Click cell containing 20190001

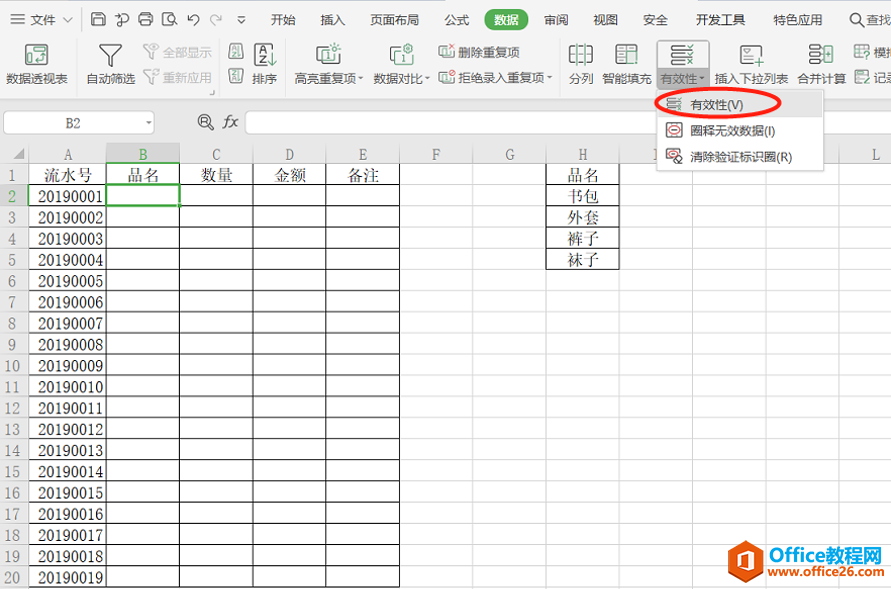(x=67, y=196)
